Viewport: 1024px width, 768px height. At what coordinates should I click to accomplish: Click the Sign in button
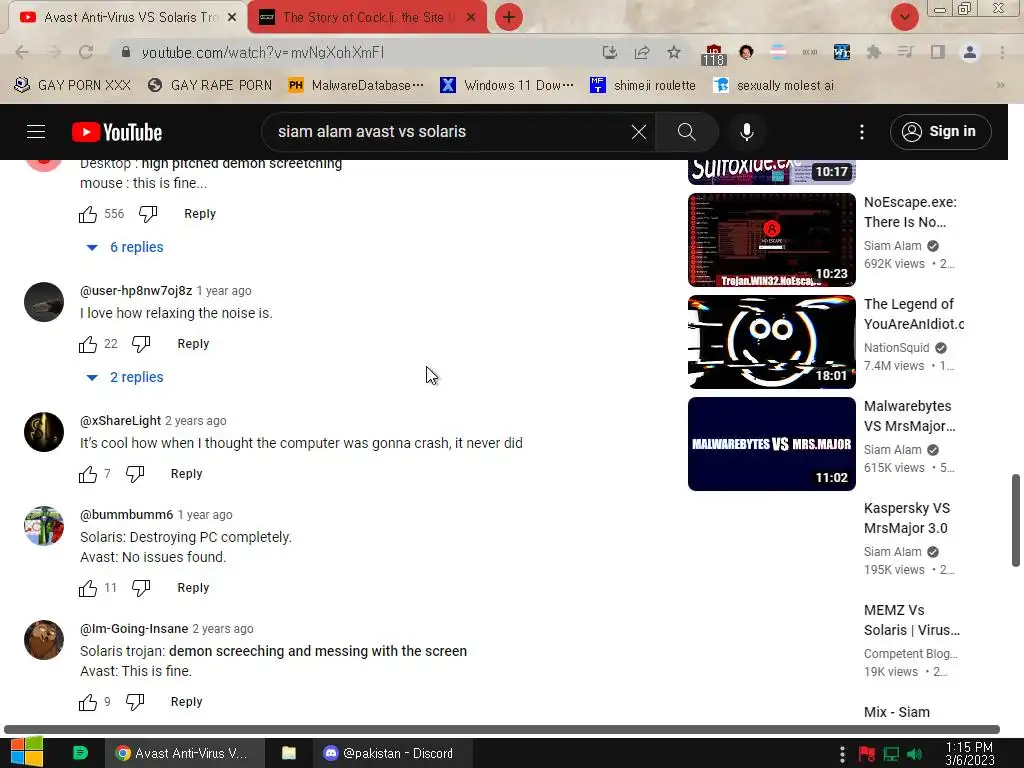(940, 132)
